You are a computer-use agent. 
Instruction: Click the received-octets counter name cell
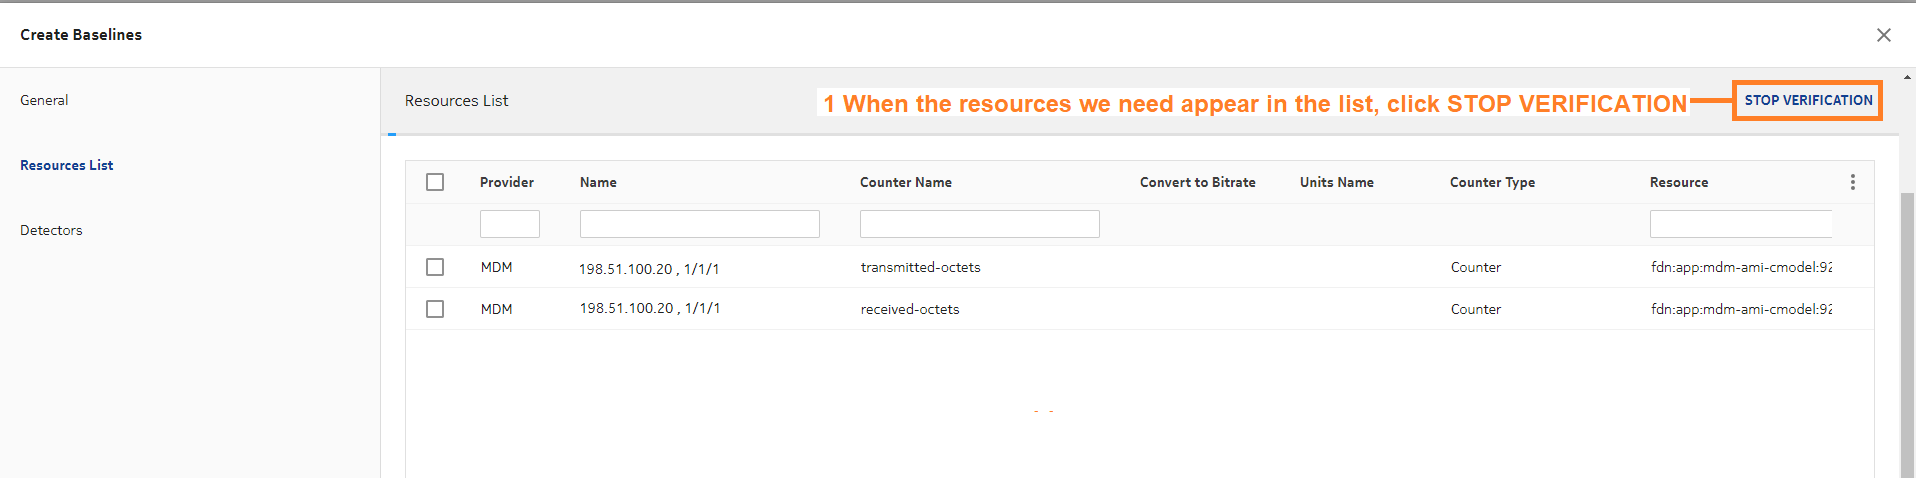pyautogui.click(x=909, y=309)
